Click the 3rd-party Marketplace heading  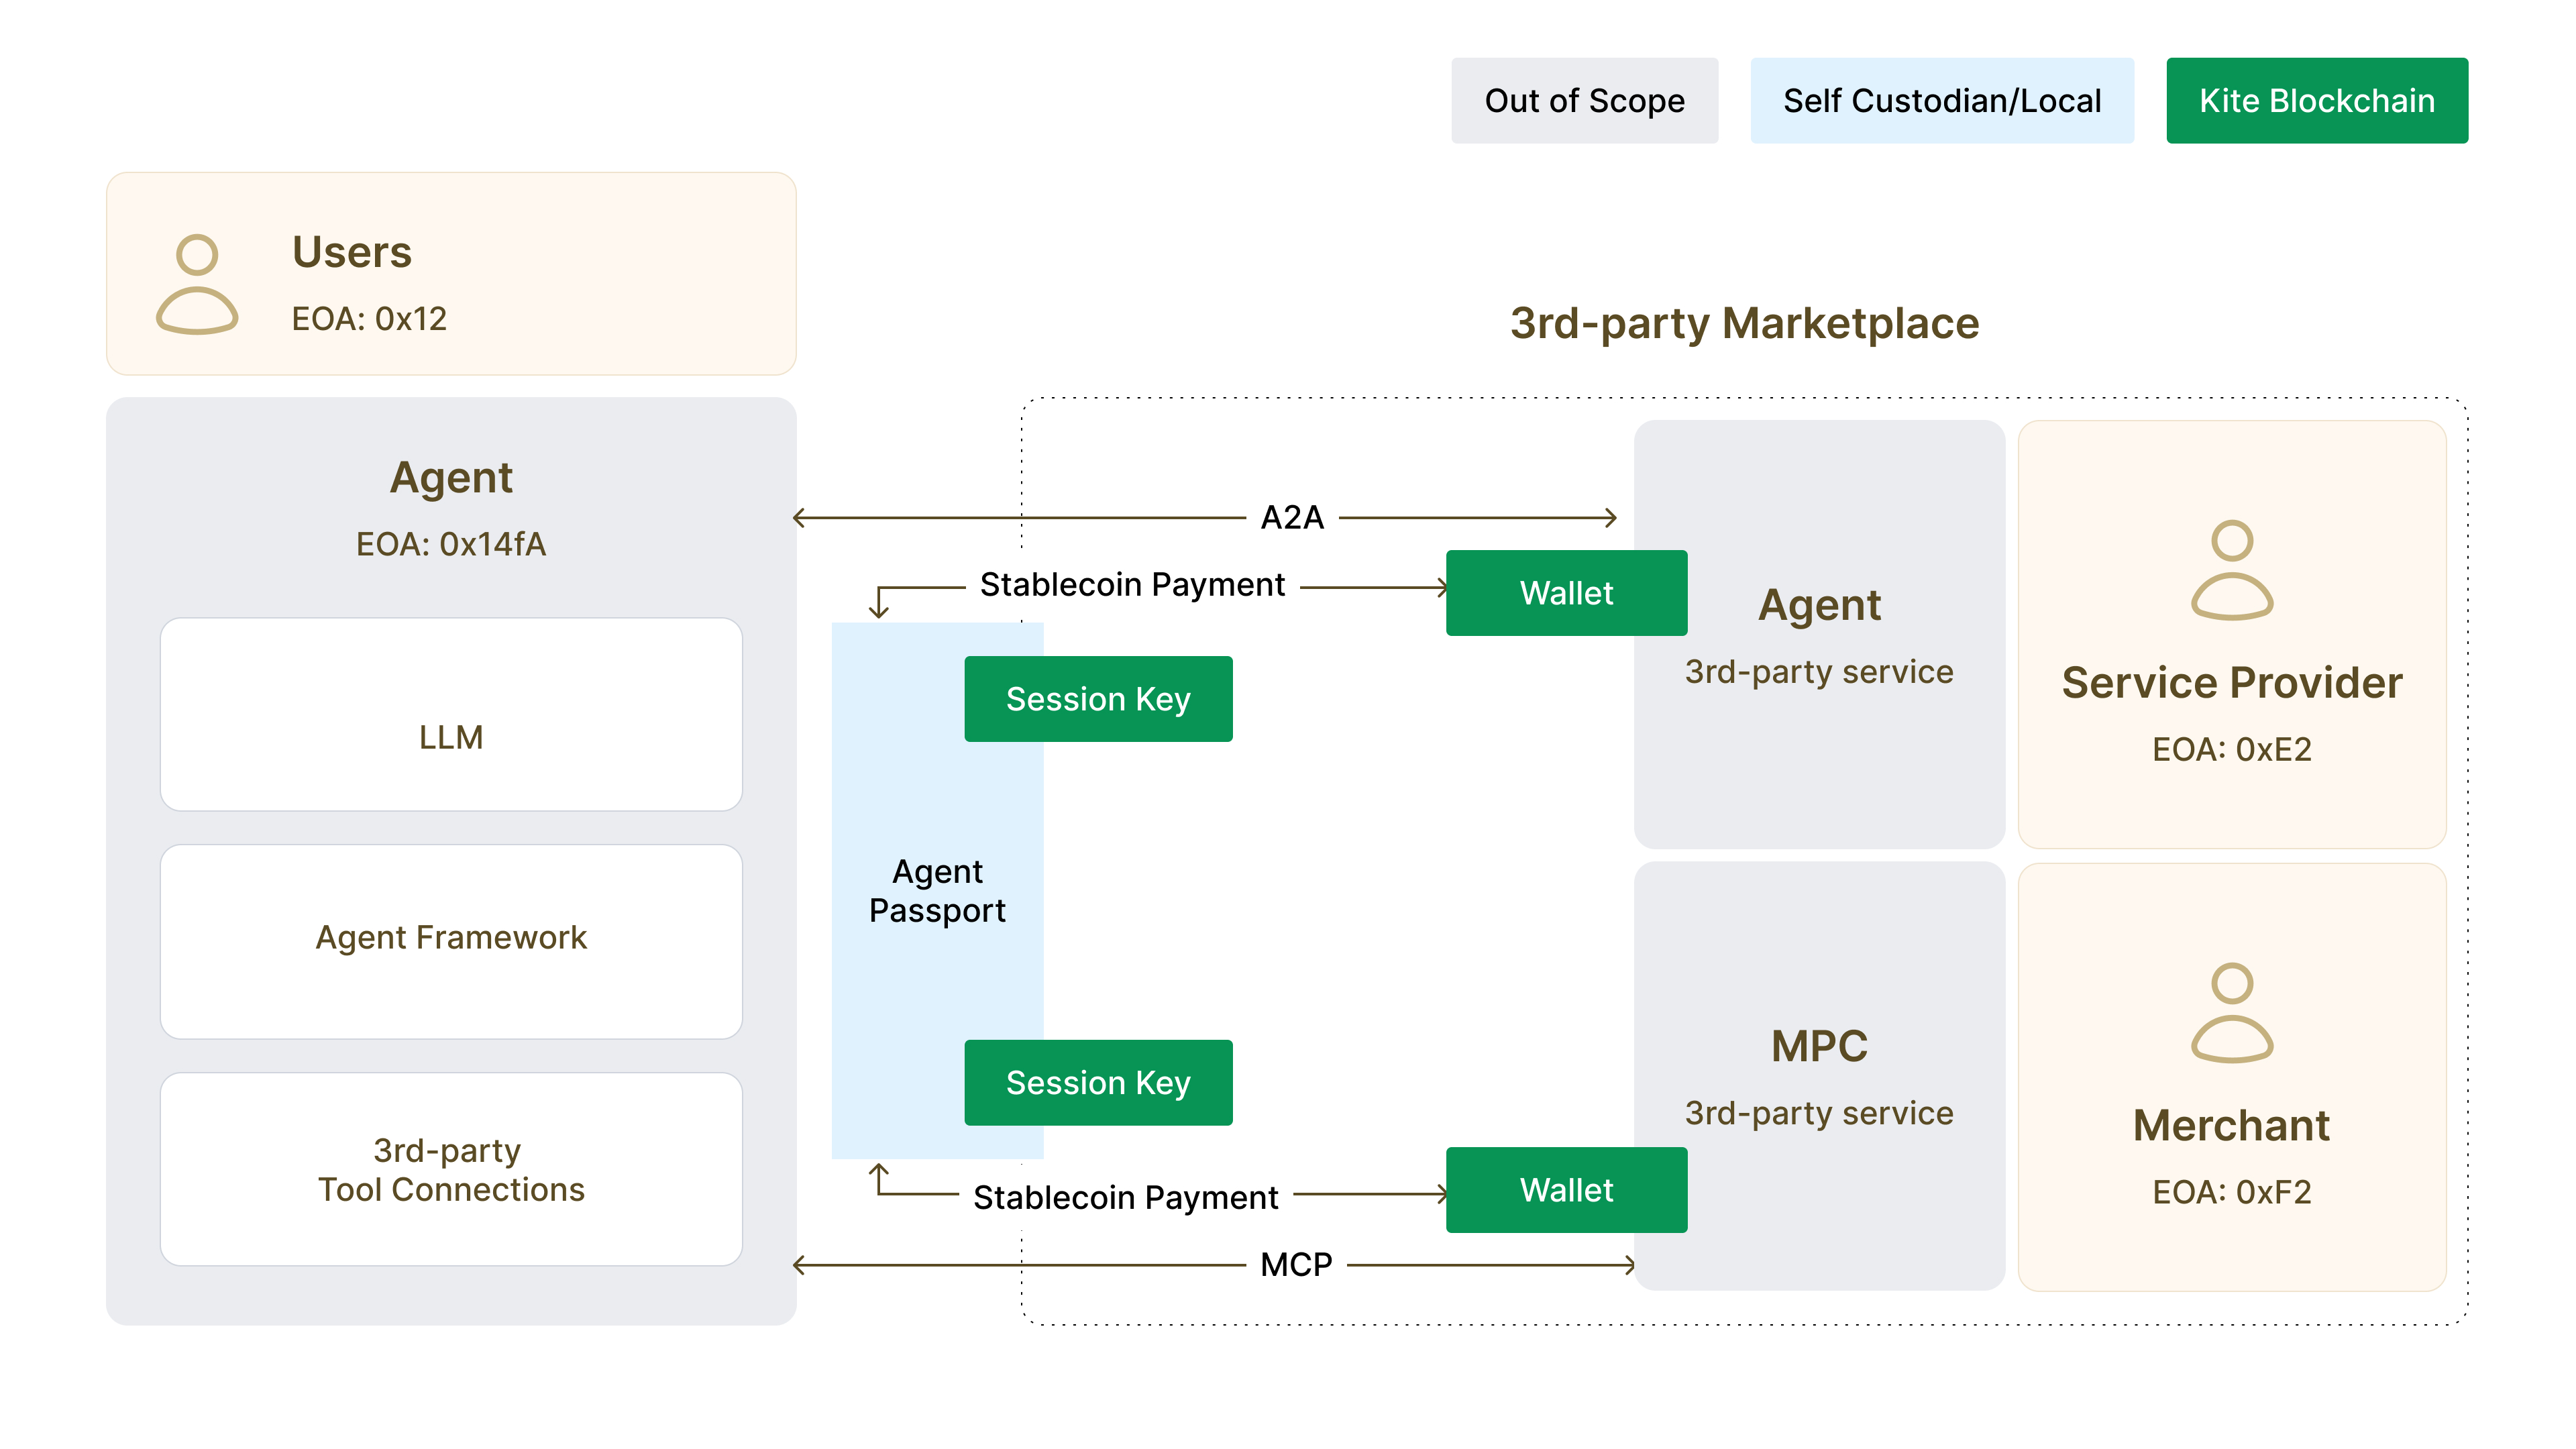pyautogui.click(x=1744, y=324)
